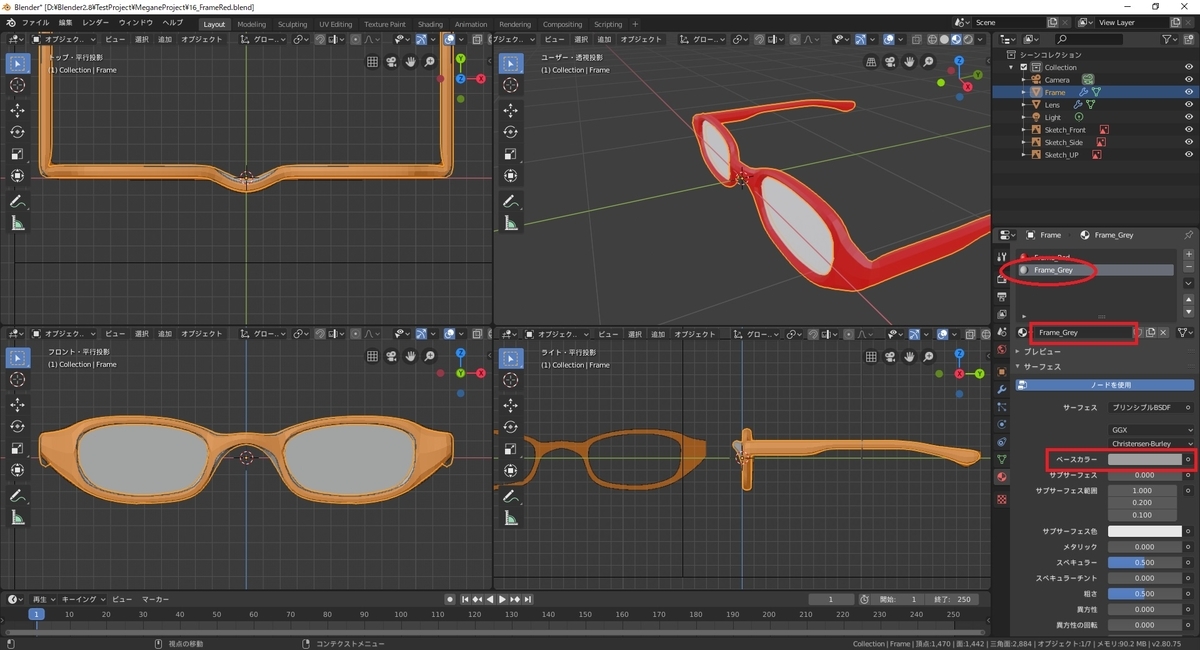Open the ファイル menu
Viewport: 1200px width, 650px height.
[x=35, y=22]
